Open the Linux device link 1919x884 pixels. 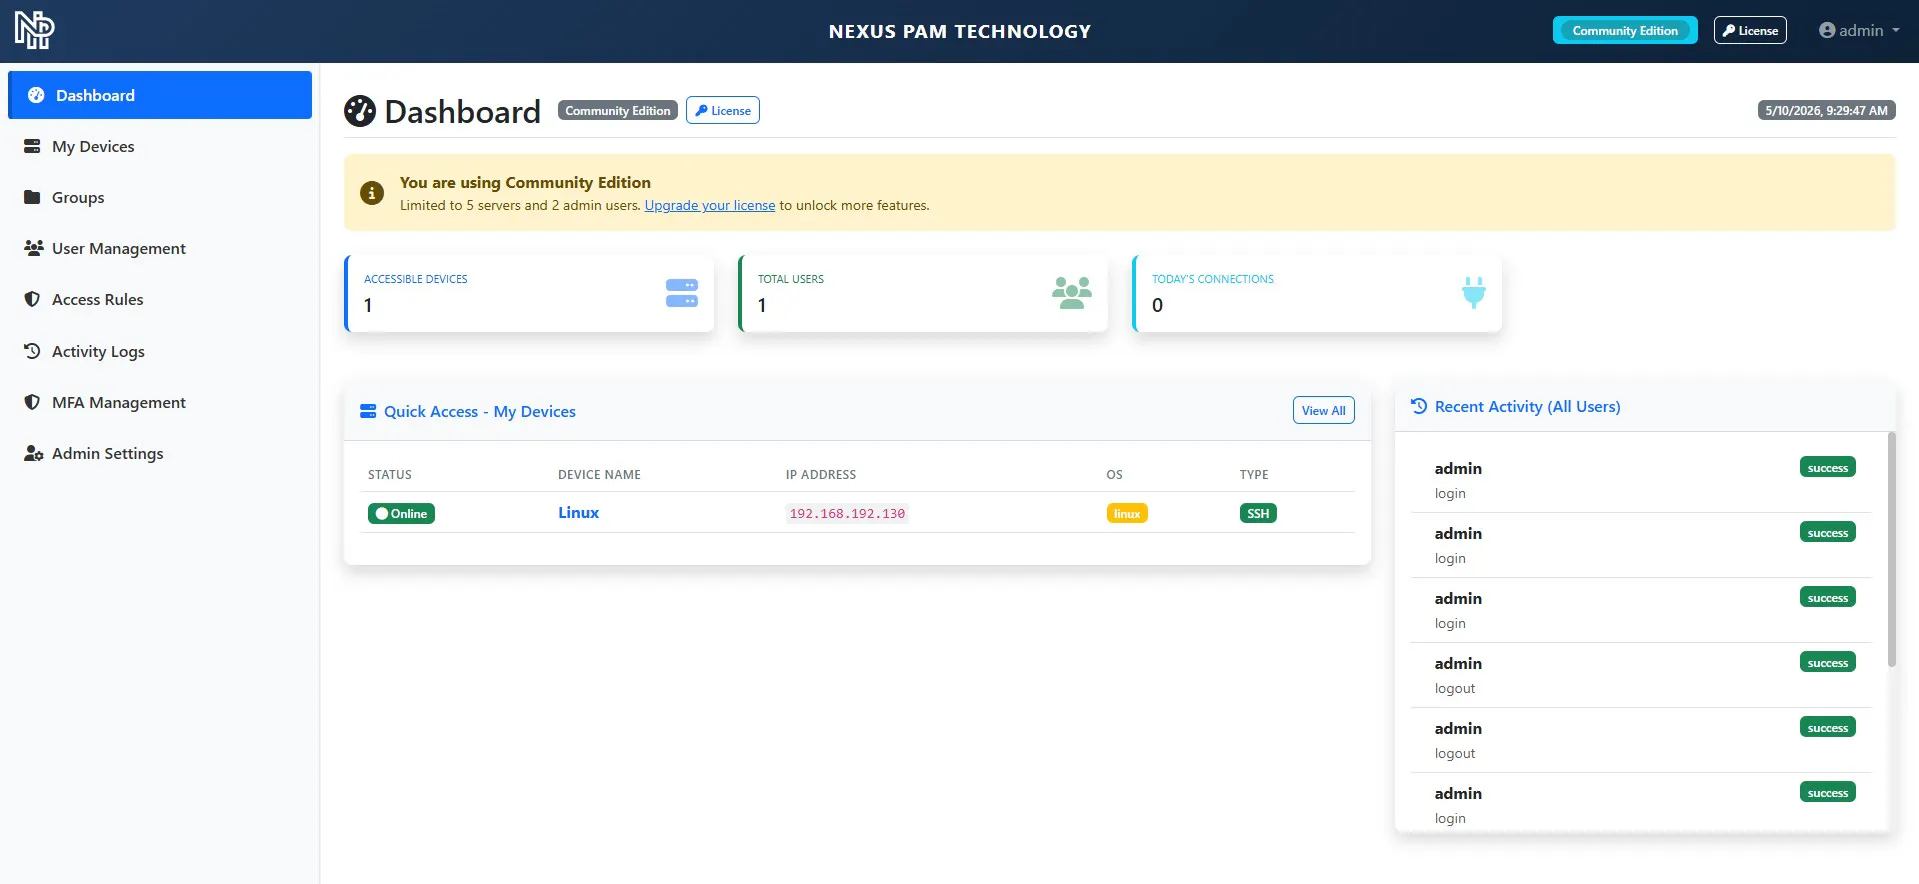pyautogui.click(x=579, y=512)
